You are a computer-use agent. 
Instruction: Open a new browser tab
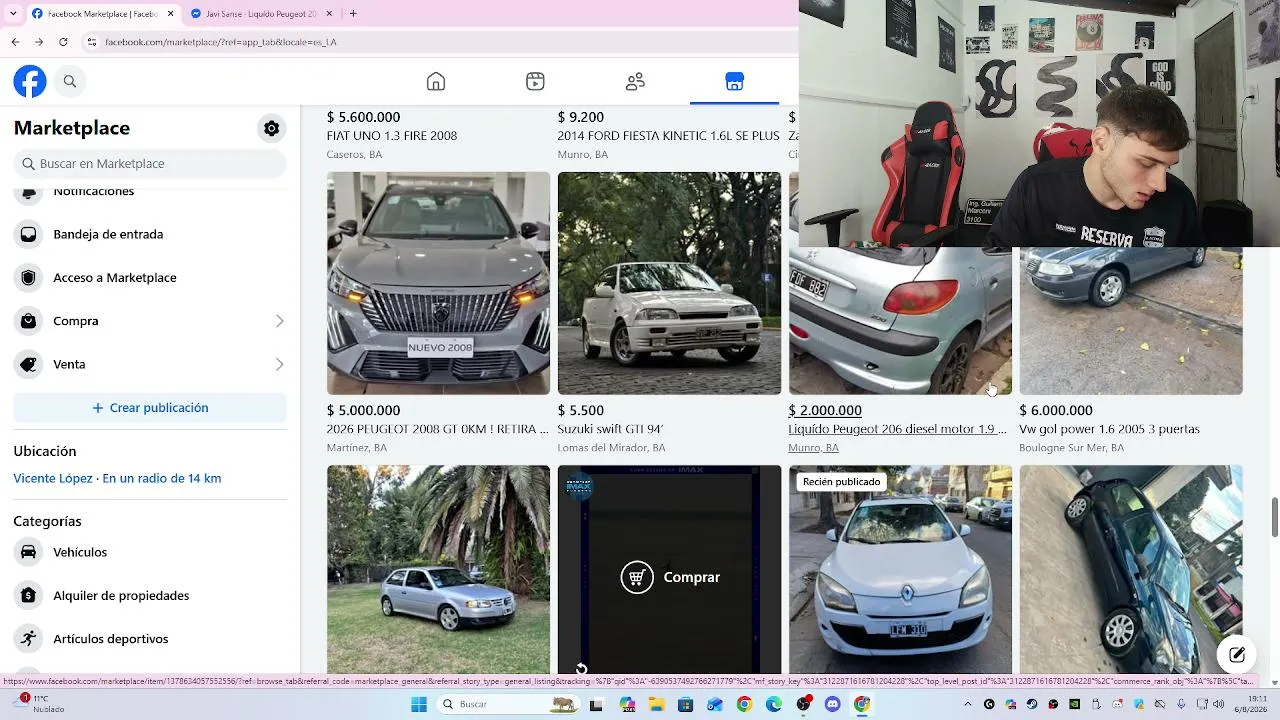353,14
